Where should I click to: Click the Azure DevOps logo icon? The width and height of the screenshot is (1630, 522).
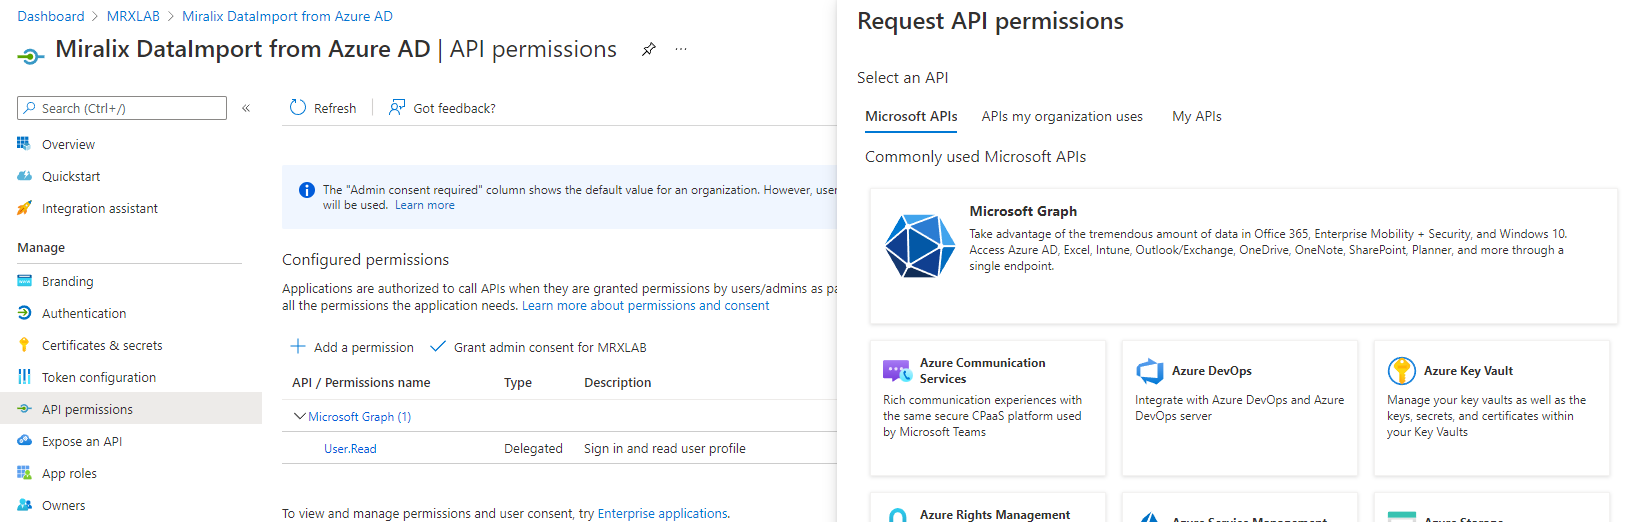(1149, 371)
